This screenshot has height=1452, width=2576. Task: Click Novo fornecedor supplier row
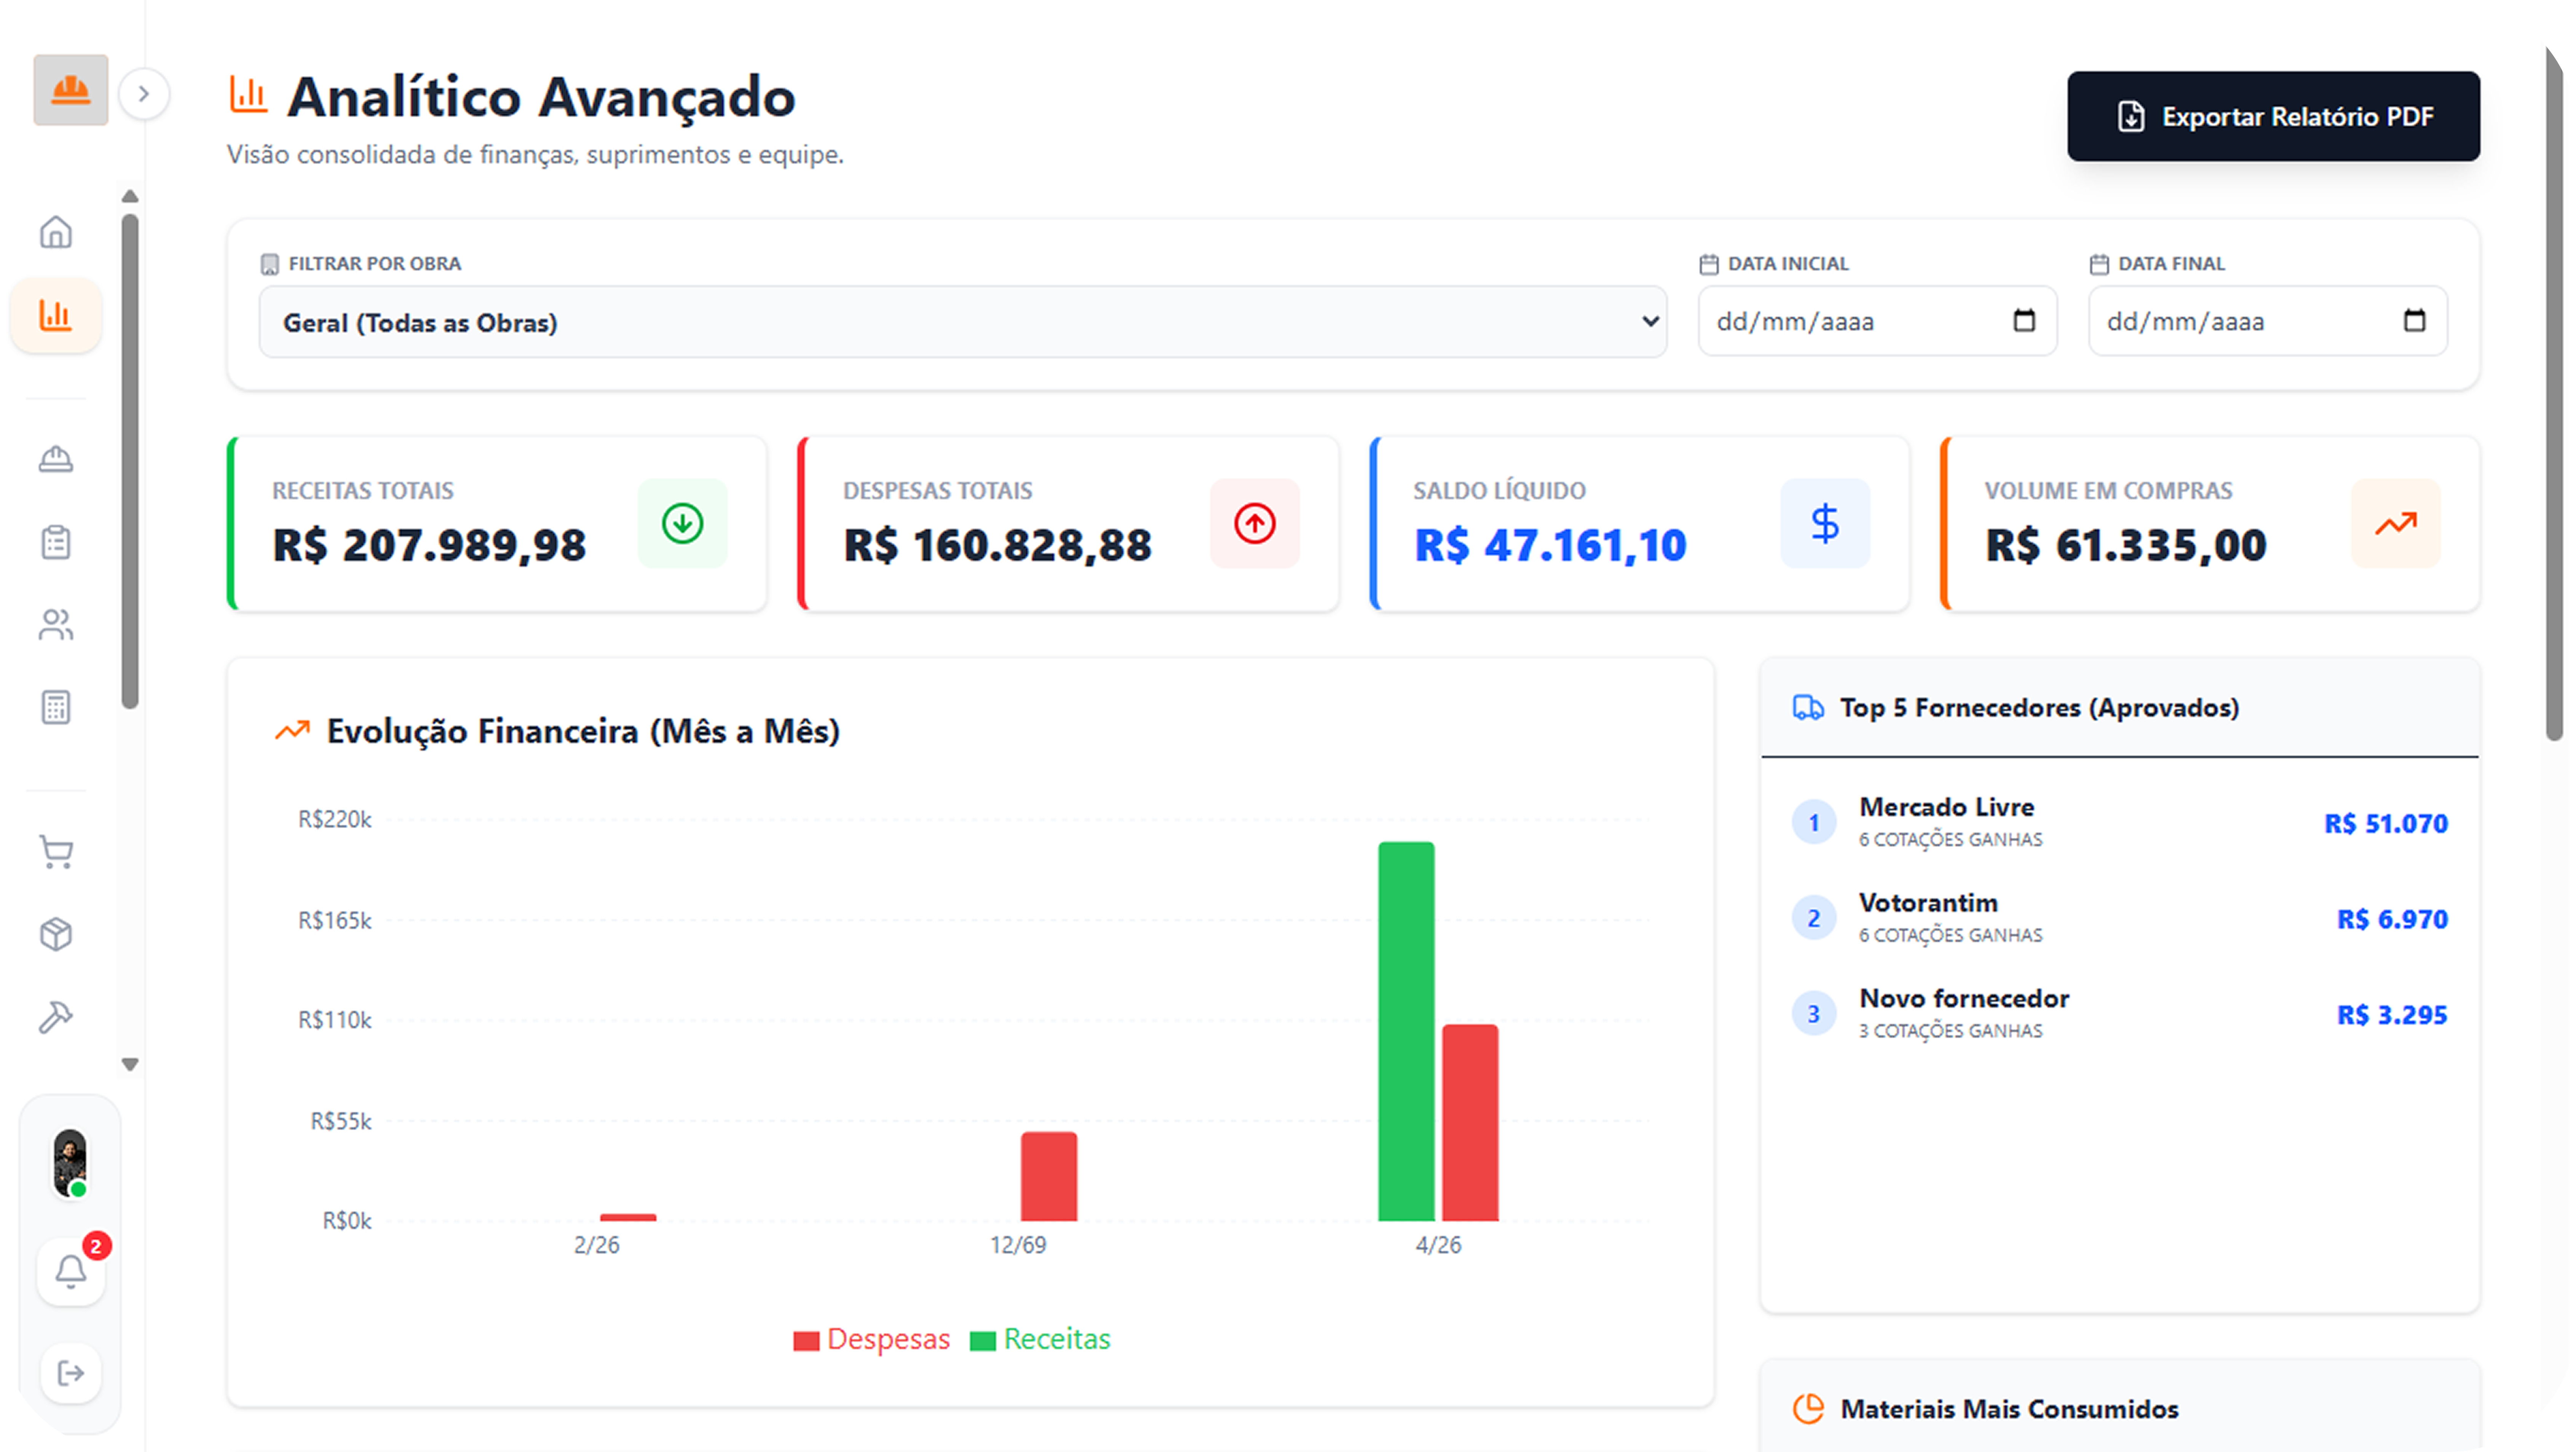click(x=2119, y=1014)
